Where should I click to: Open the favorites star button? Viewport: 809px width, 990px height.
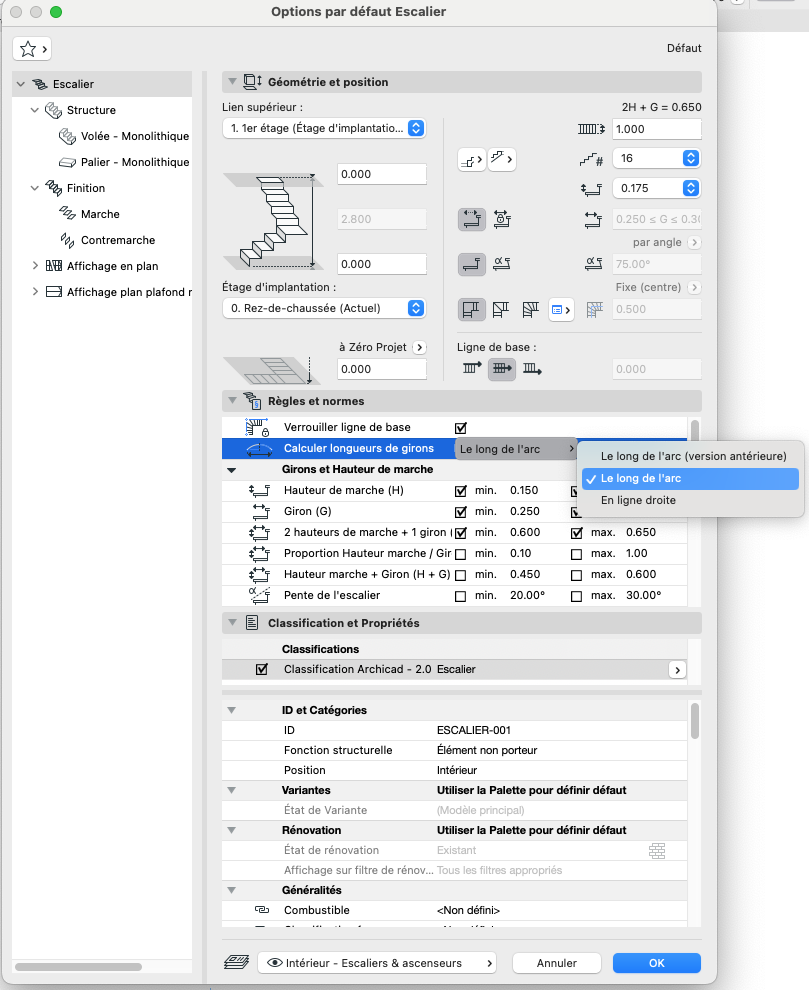click(x=32, y=49)
